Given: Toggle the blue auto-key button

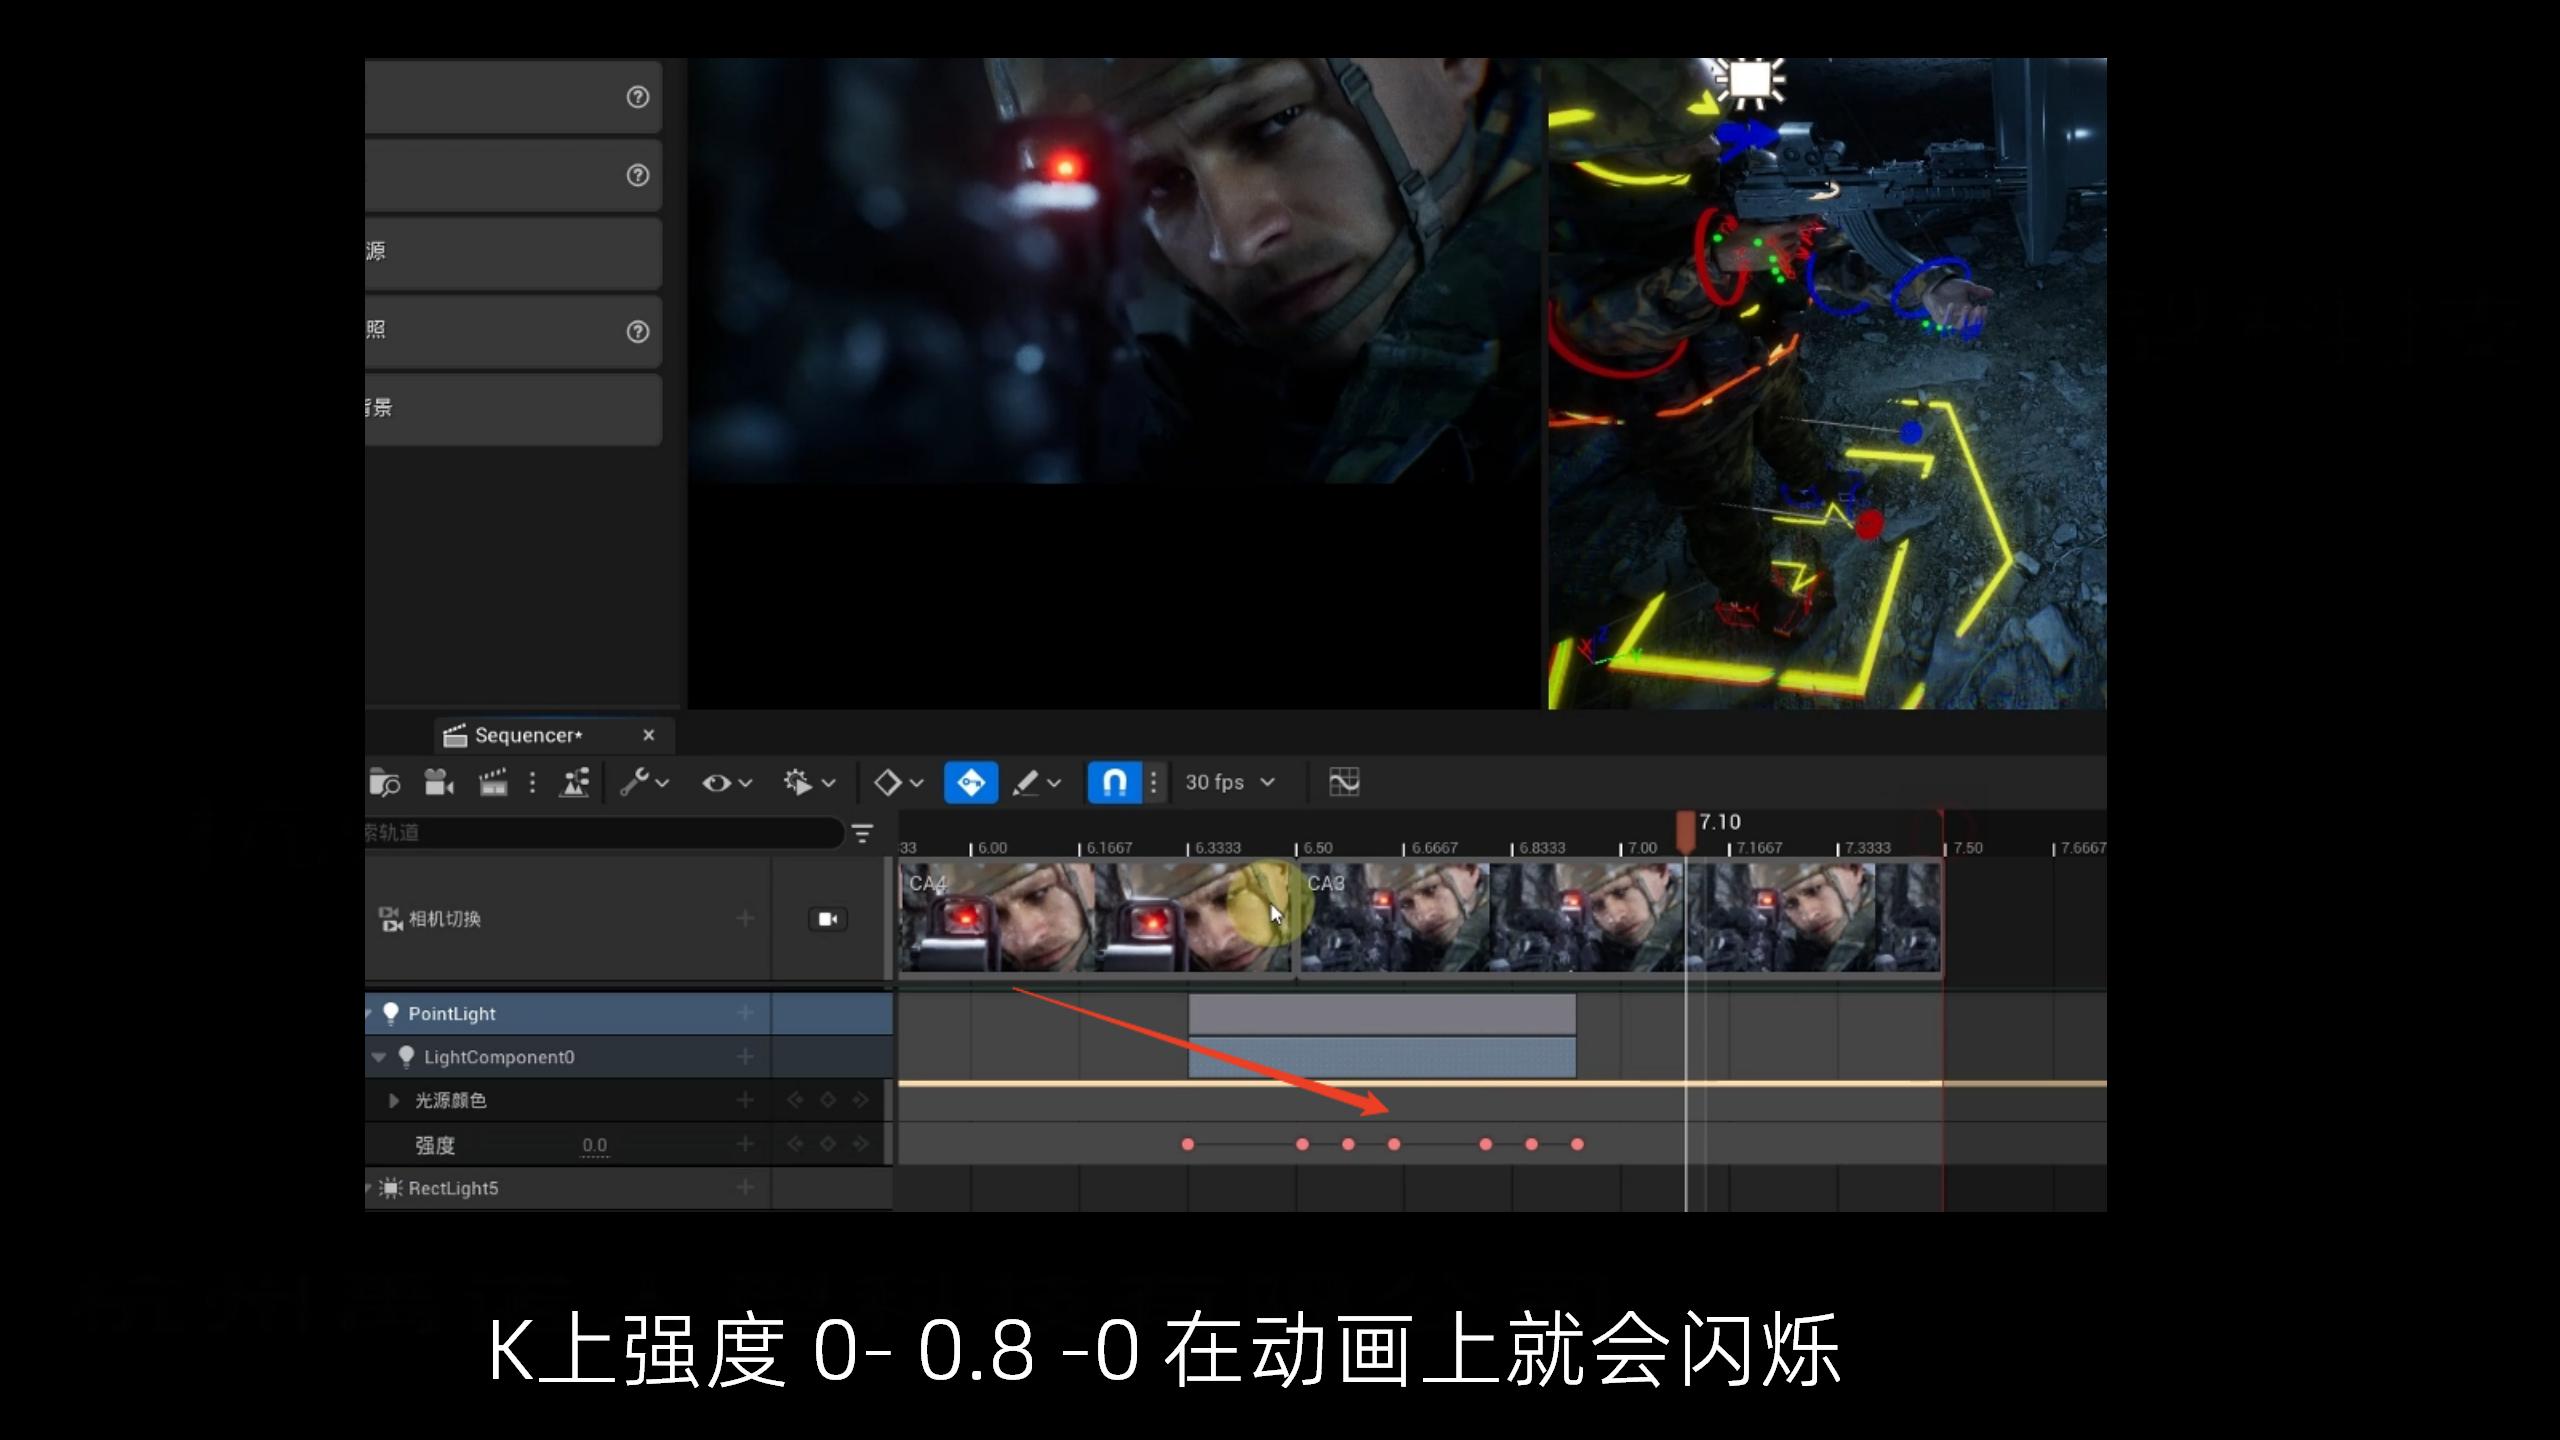Looking at the screenshot, I should point(971,782).
